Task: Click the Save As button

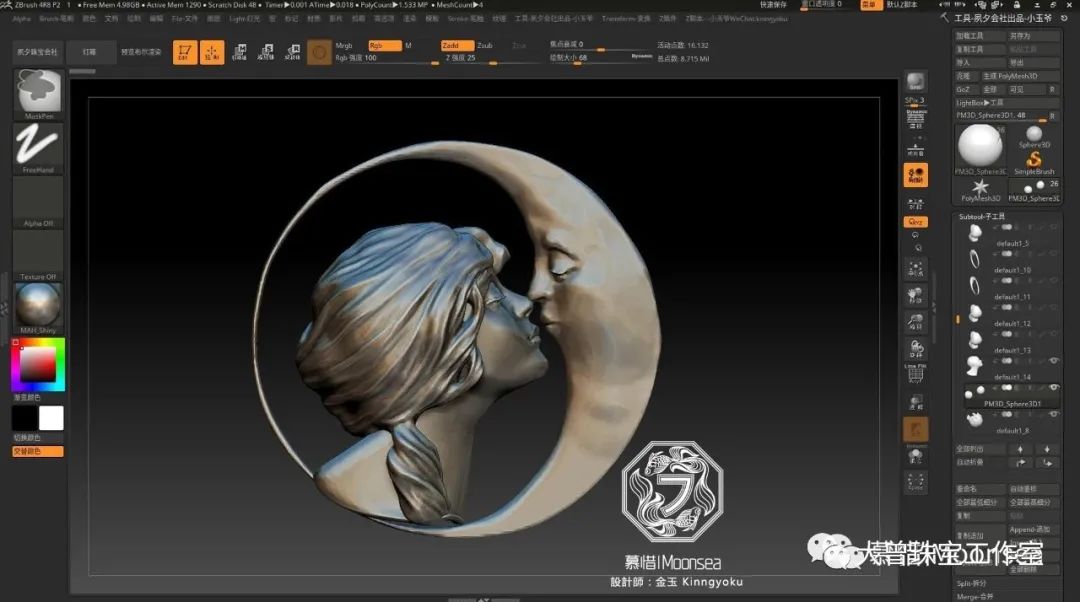Action: pyautogui.click(x=1033, y=36)
